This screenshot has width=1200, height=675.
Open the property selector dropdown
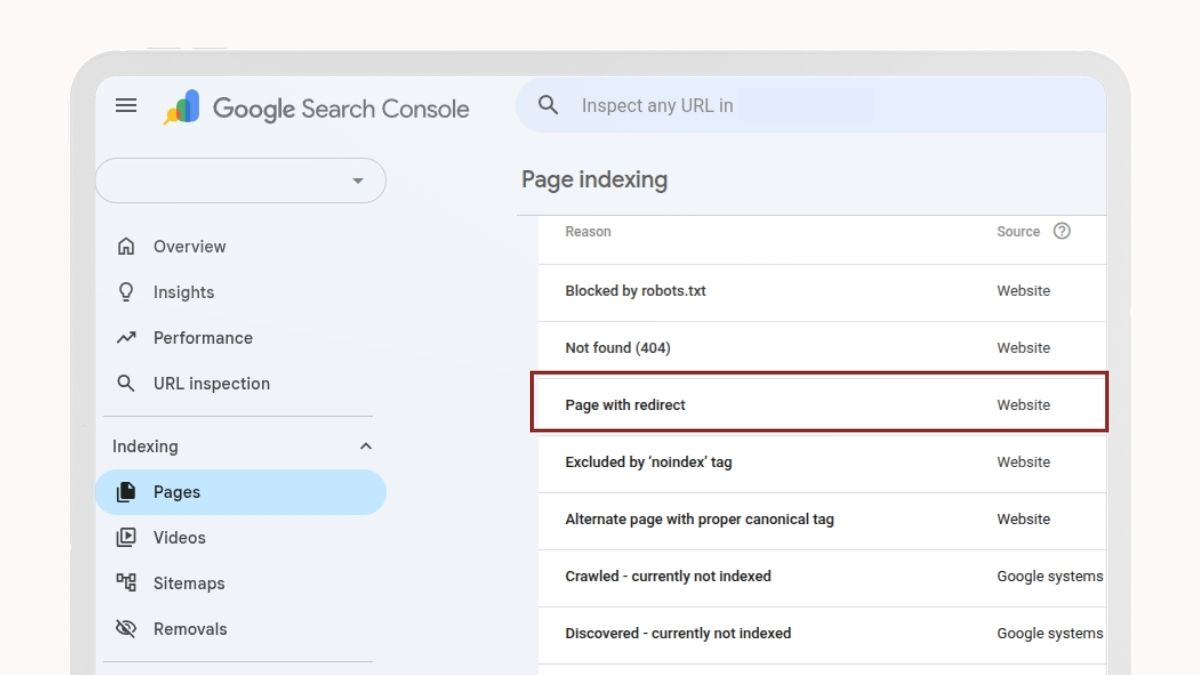(240, 181)
